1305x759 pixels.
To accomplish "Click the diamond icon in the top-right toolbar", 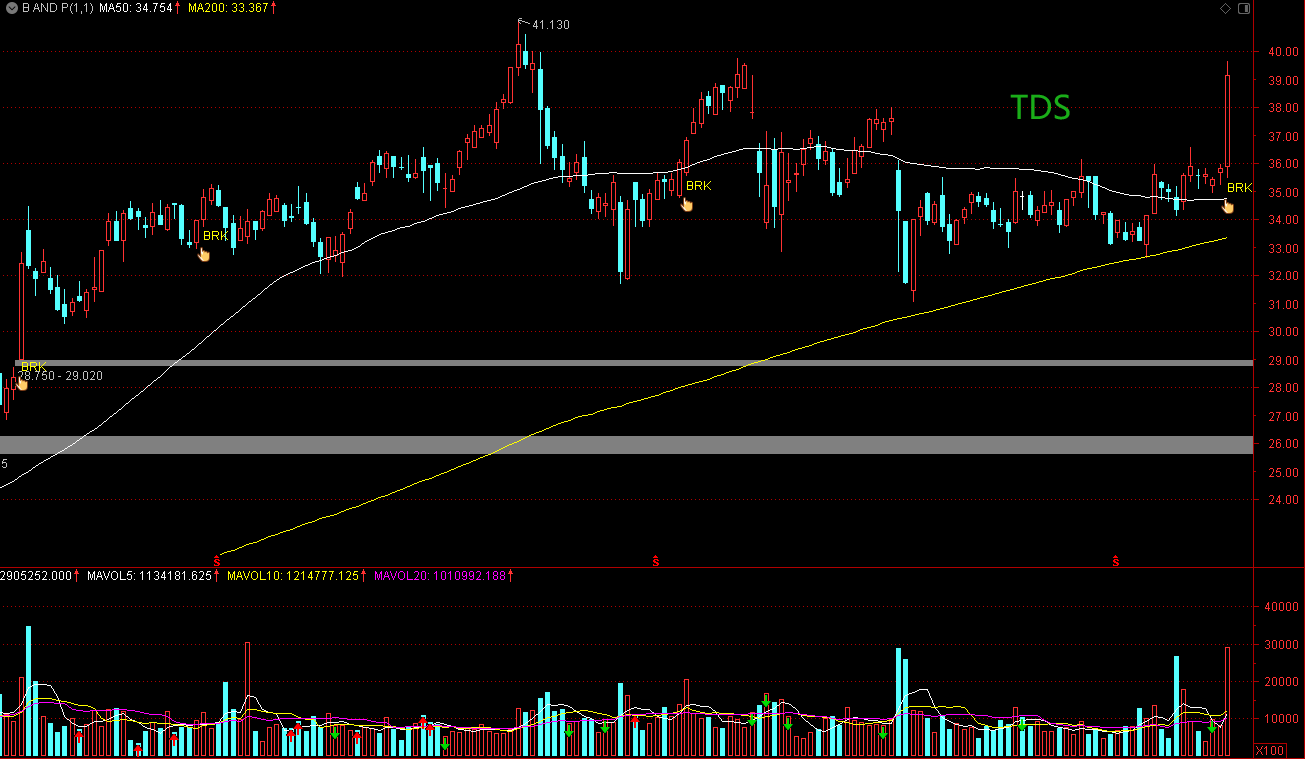I will click(1227, 7).
